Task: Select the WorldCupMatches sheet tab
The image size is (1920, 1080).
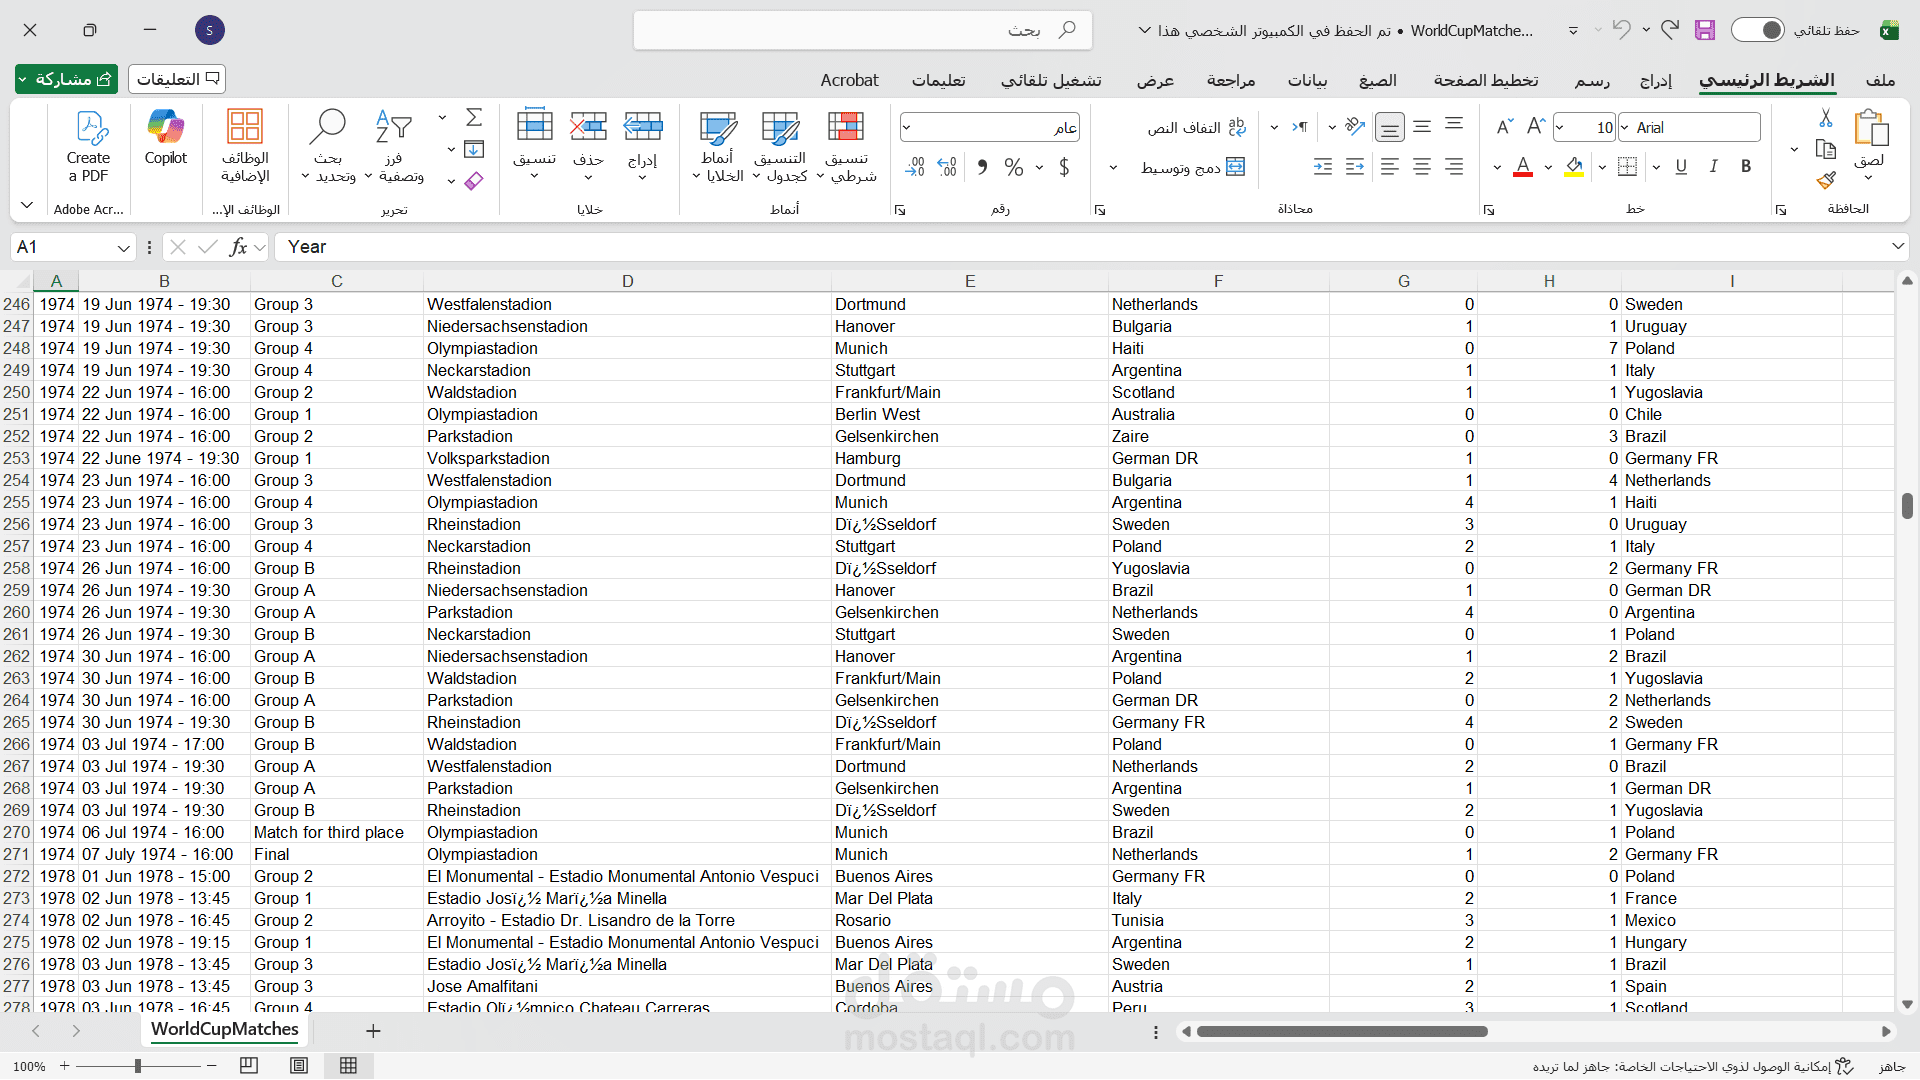Action: [224, 1029]
